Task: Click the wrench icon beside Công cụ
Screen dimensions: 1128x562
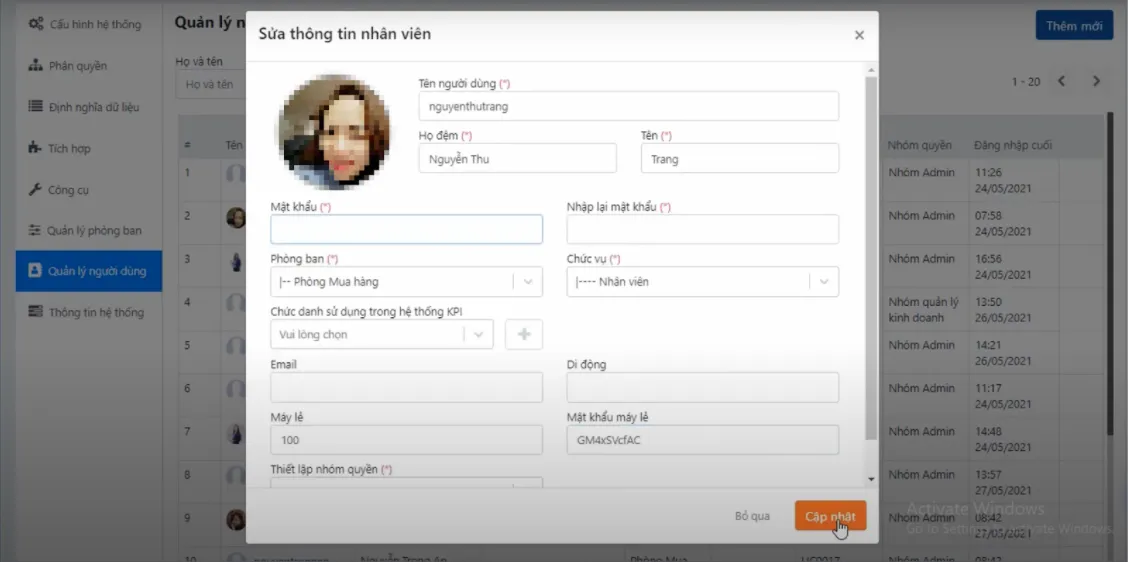Action: click(x=35, y=190)
